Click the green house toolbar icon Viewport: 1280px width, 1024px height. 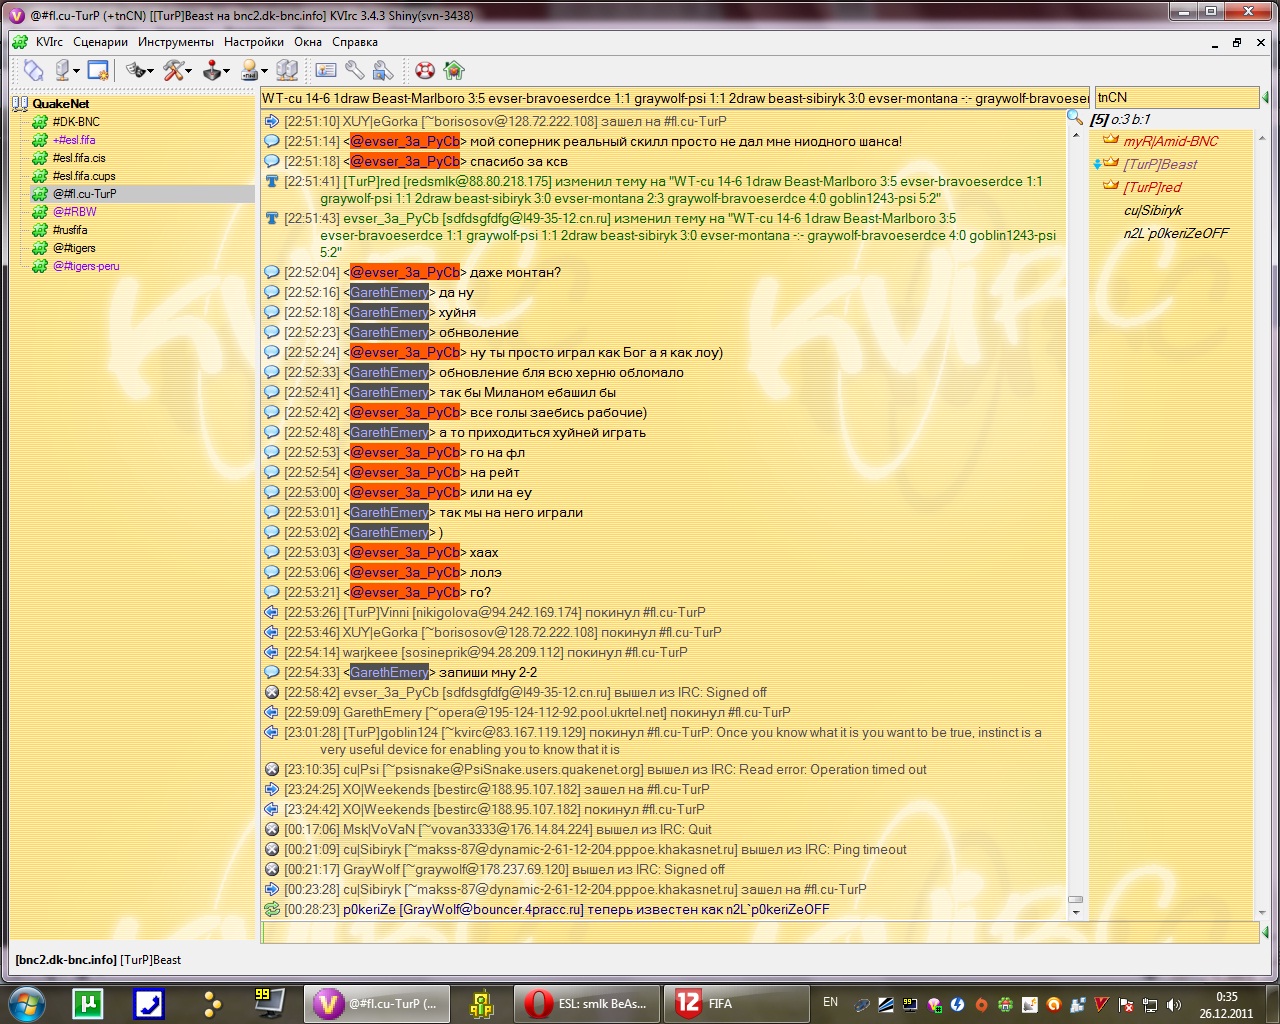coord(454,70)
